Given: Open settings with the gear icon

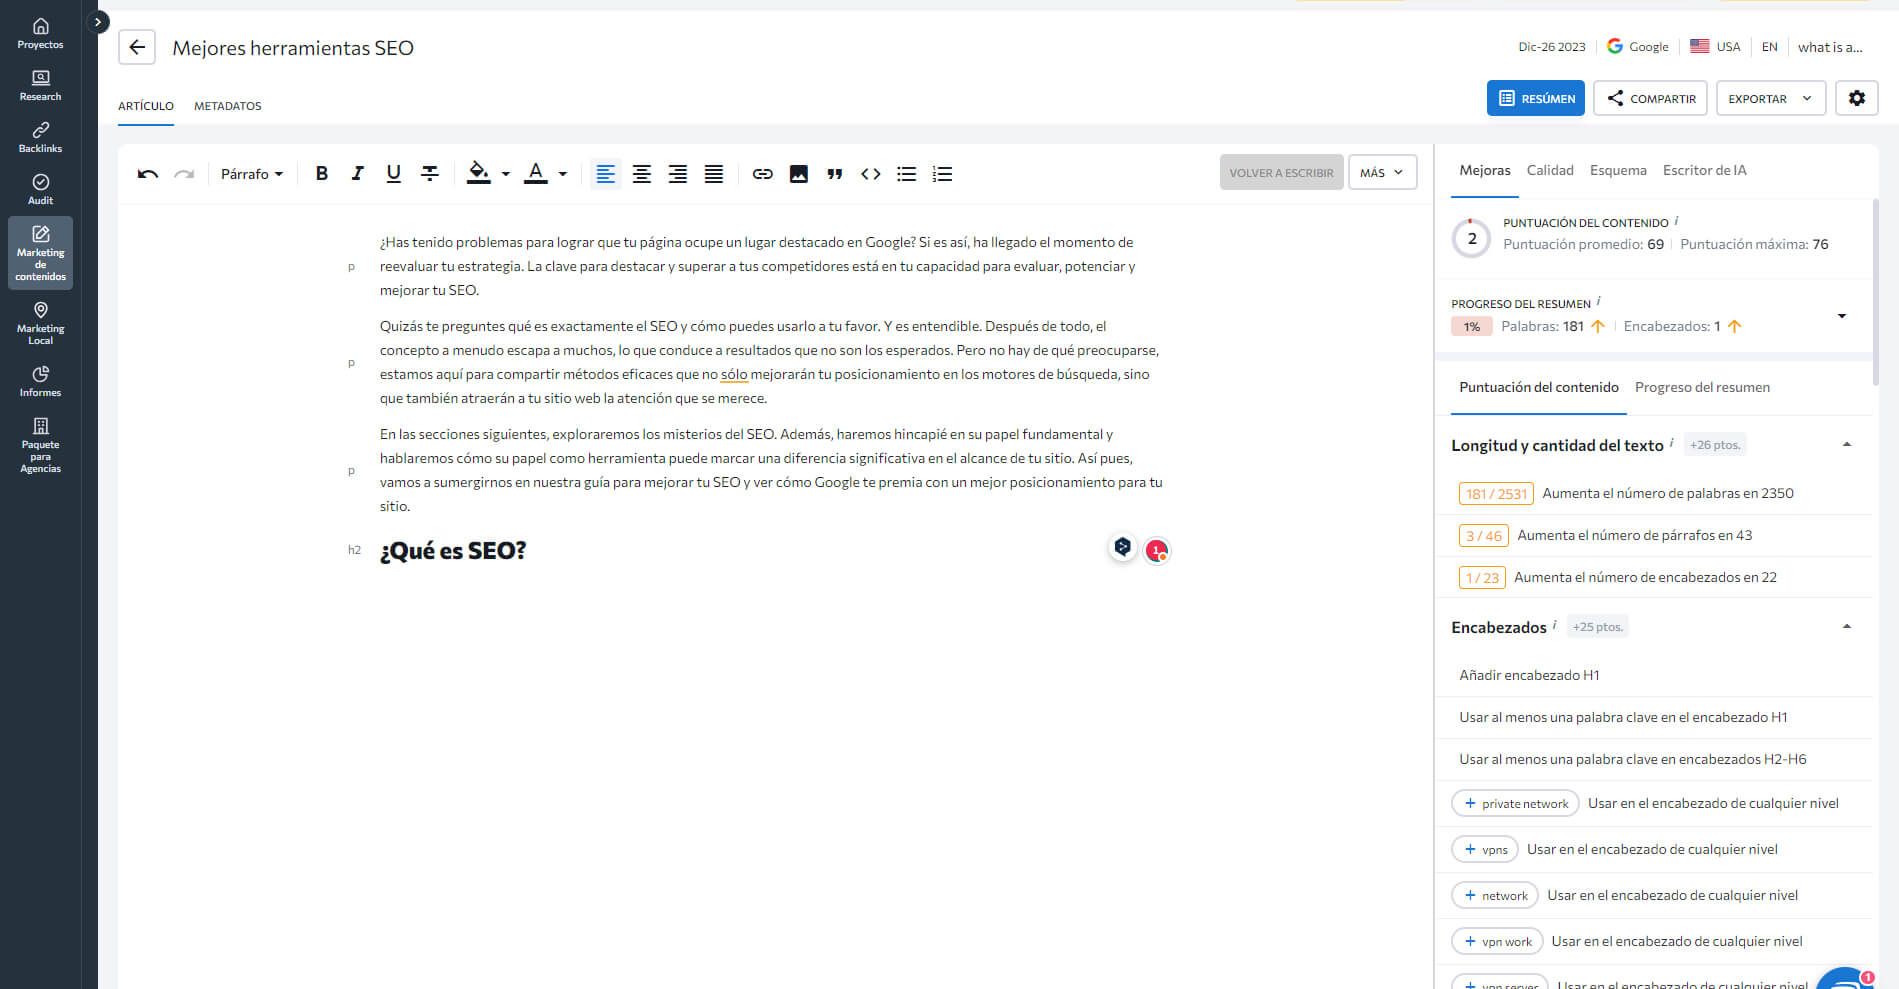Looking at the screenshot, I should (1857, 98).
